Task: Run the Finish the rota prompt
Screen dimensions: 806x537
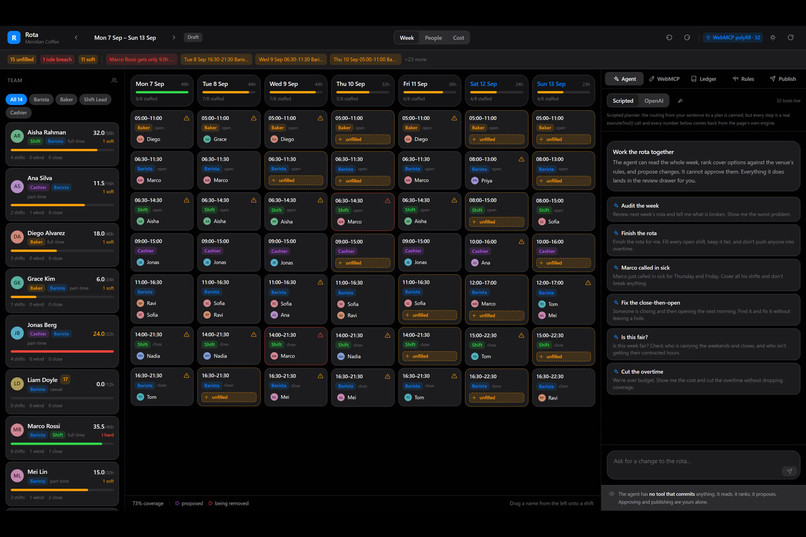Action: tap(703, 240)
